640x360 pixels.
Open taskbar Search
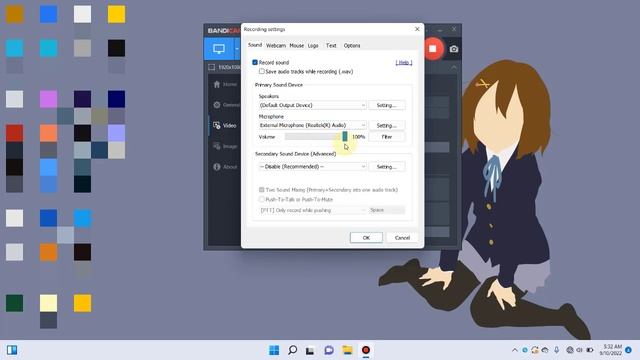[292, 350]
